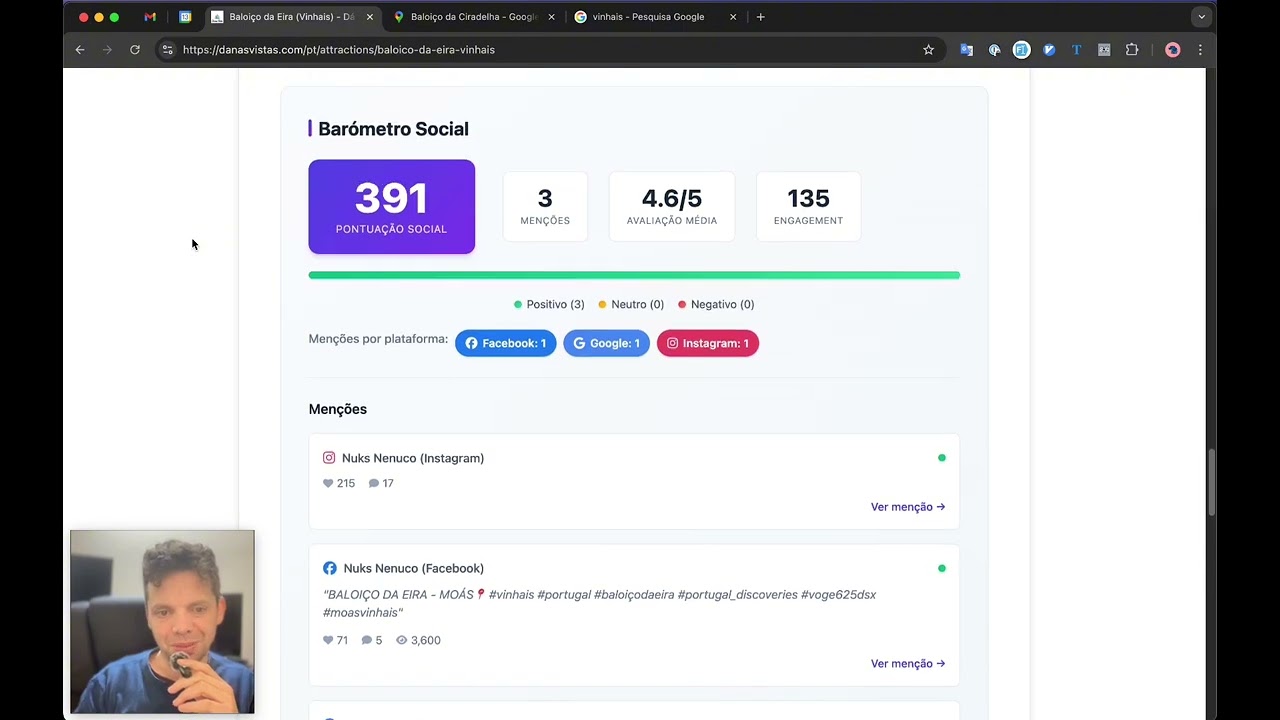
Task: Open the blue T extension icon
Action: pos(1076,50)
